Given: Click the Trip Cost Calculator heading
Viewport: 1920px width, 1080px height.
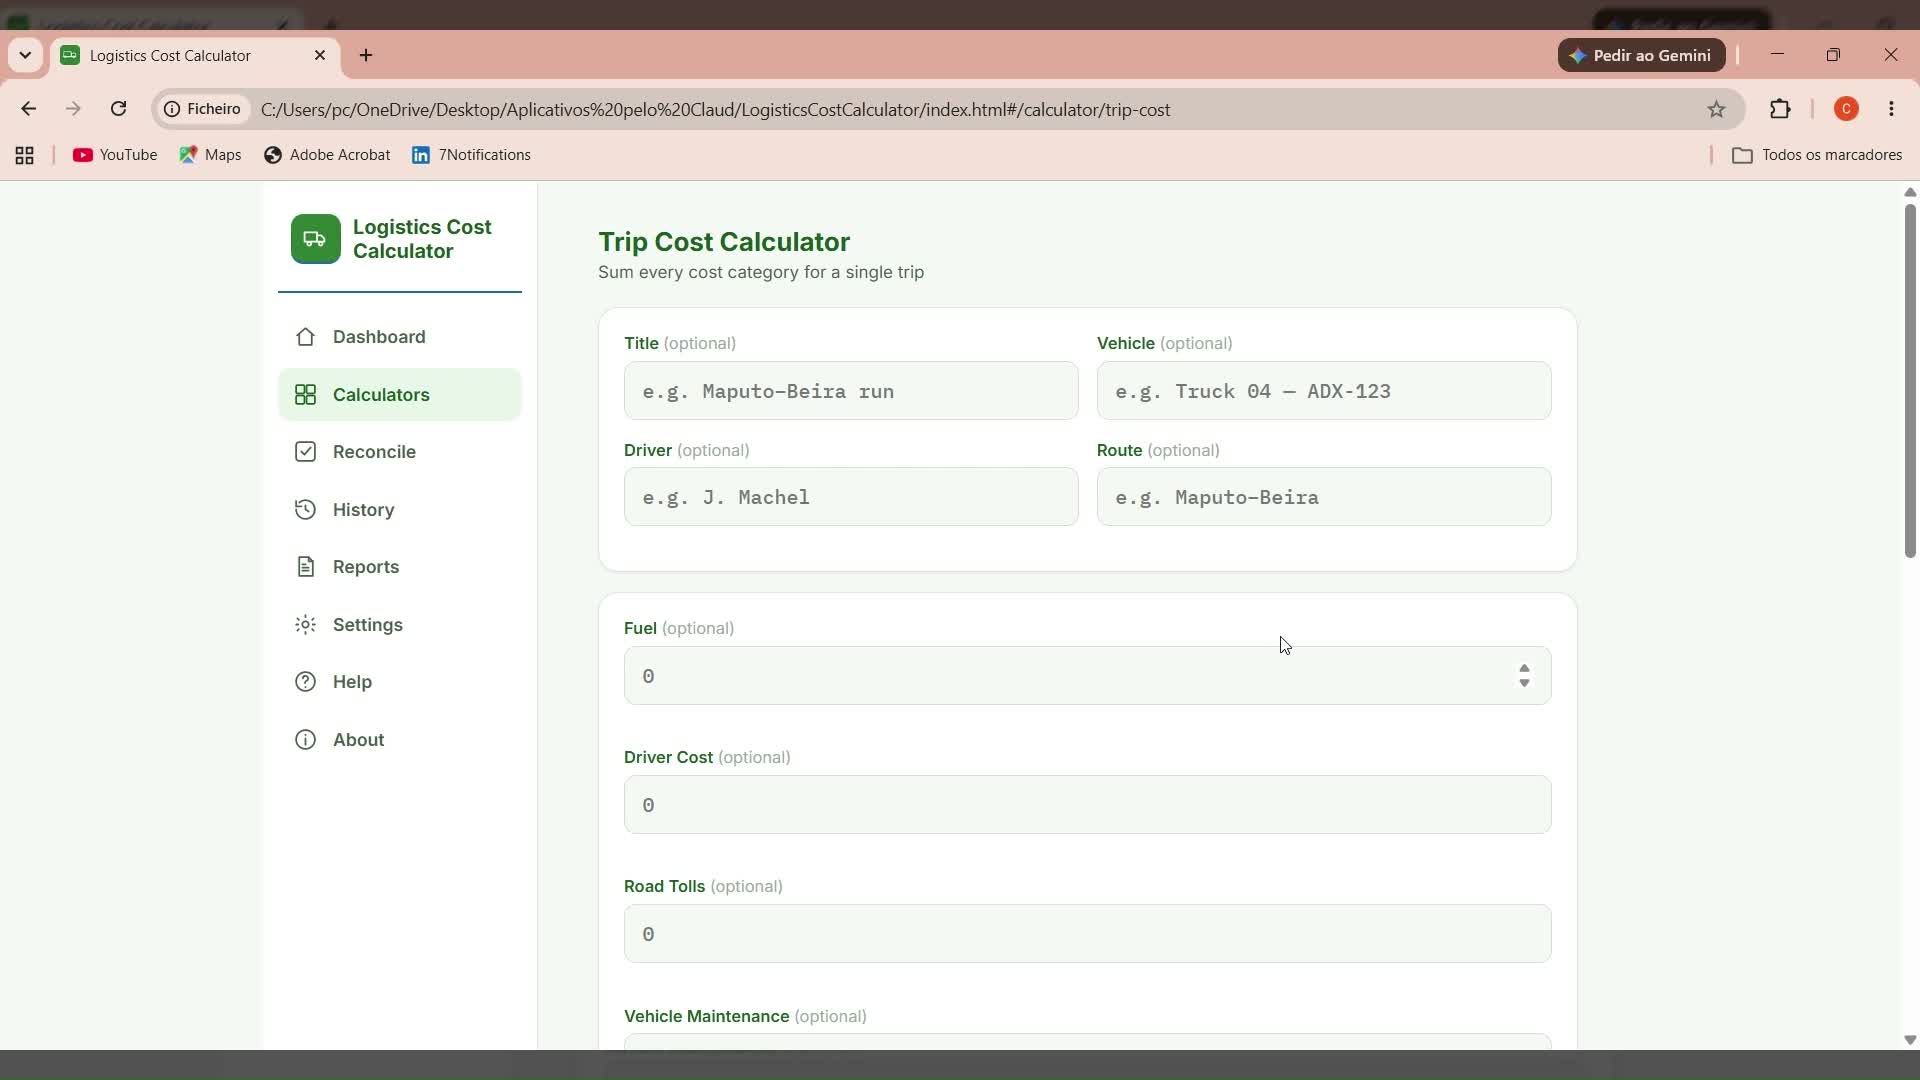Looking at the screenshot, I should coord(724,242).
